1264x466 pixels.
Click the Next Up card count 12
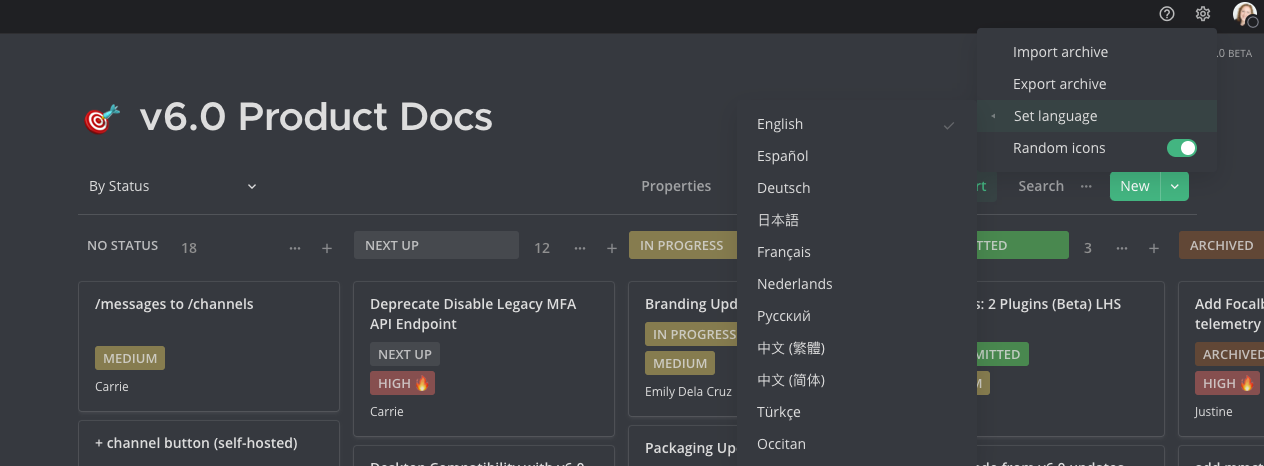542,248
